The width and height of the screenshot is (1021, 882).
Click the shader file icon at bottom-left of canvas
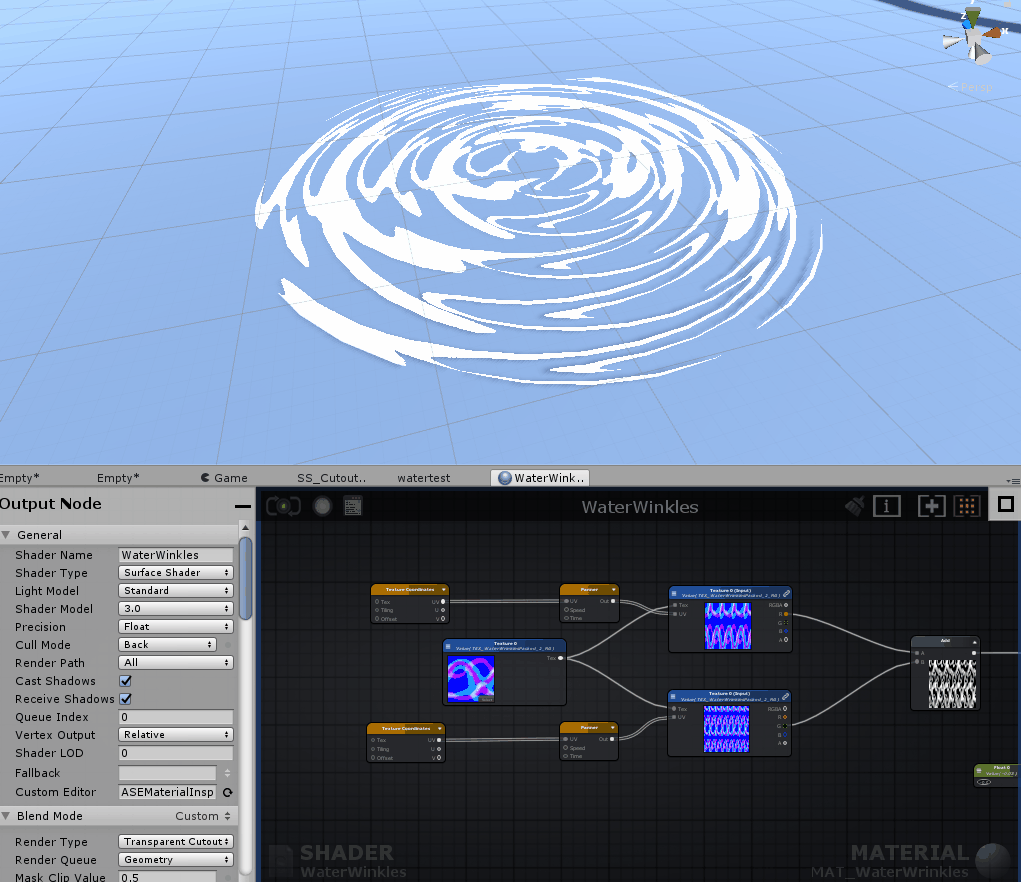[281, 861]
